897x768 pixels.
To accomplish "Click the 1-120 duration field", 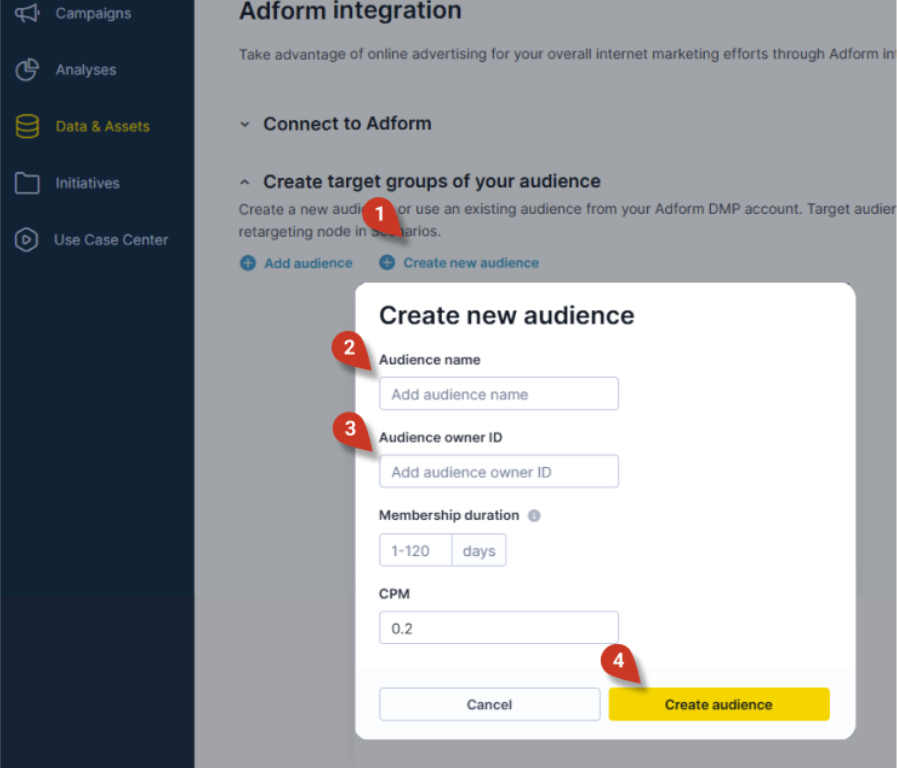I will click(x=415, y=550).
